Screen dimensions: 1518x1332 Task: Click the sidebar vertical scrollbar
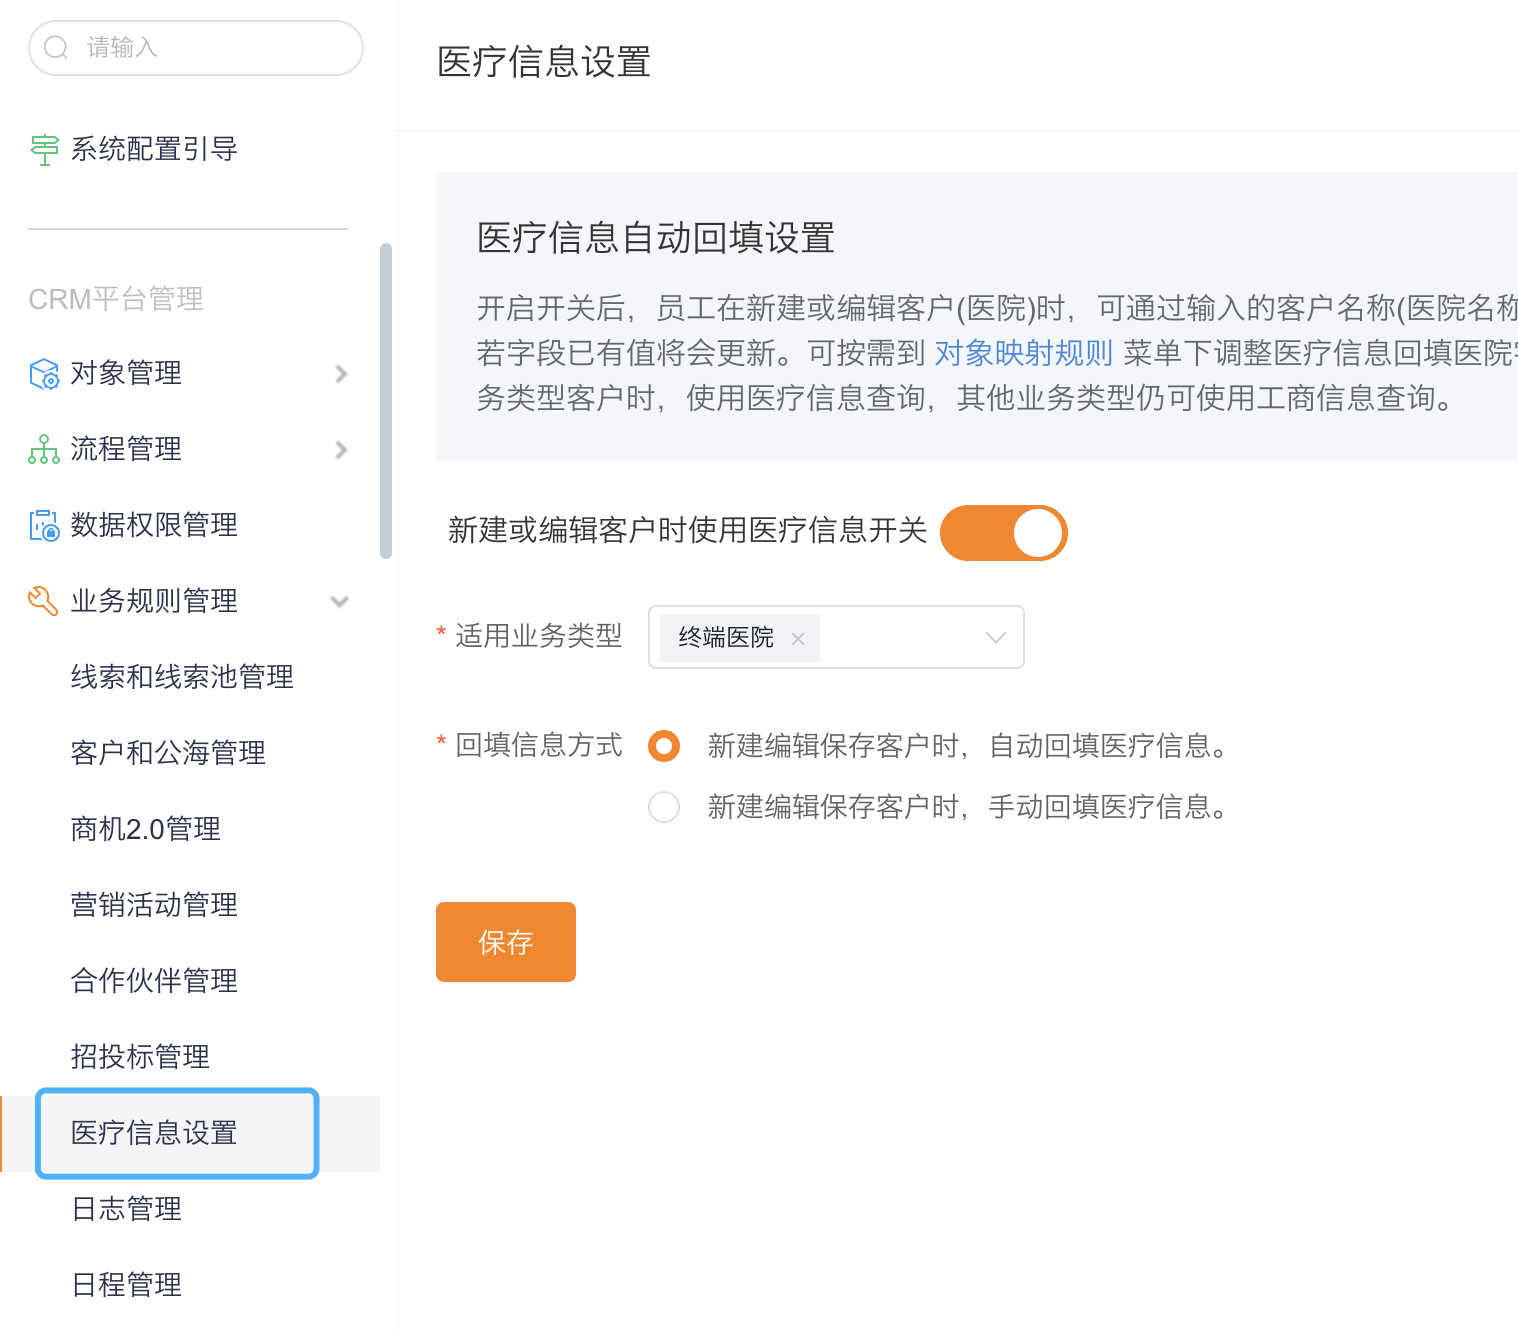pyautogui.click(x=386, y=400)
